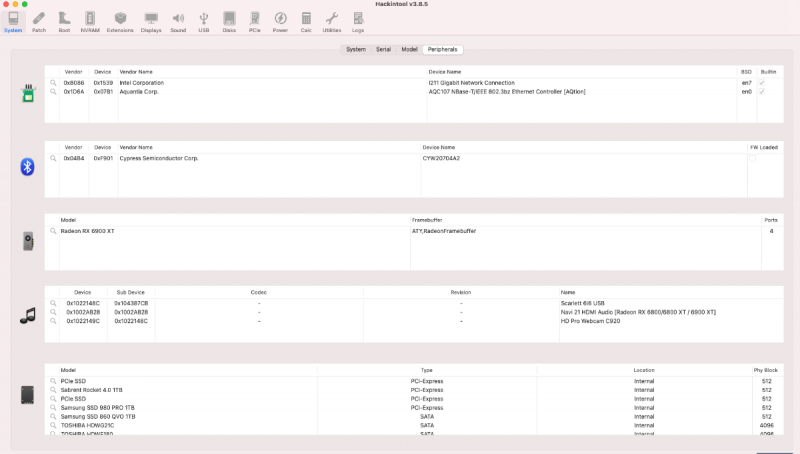Open the Calc toolbar section

pyautogui.click(x=306, y=22)
